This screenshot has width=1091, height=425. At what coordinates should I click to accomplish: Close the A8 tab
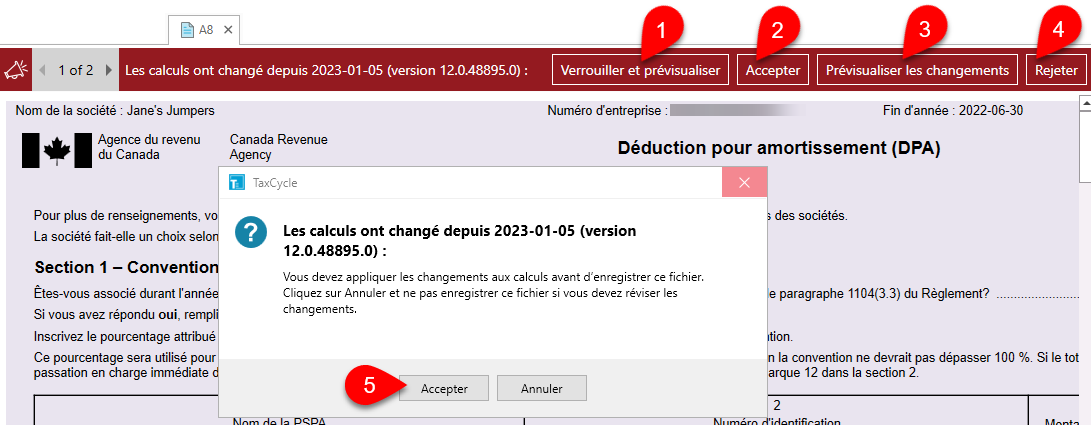pyautogui.click(x=228, y=30)
